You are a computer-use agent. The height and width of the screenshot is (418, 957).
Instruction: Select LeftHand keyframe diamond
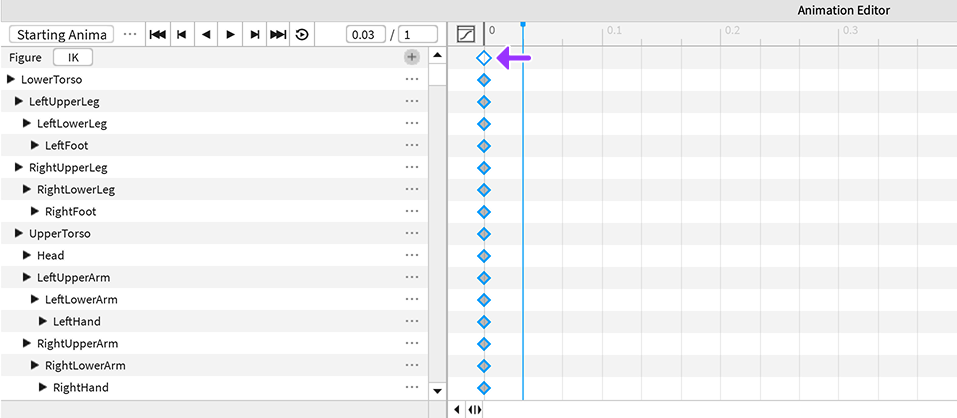click(484, 322)
